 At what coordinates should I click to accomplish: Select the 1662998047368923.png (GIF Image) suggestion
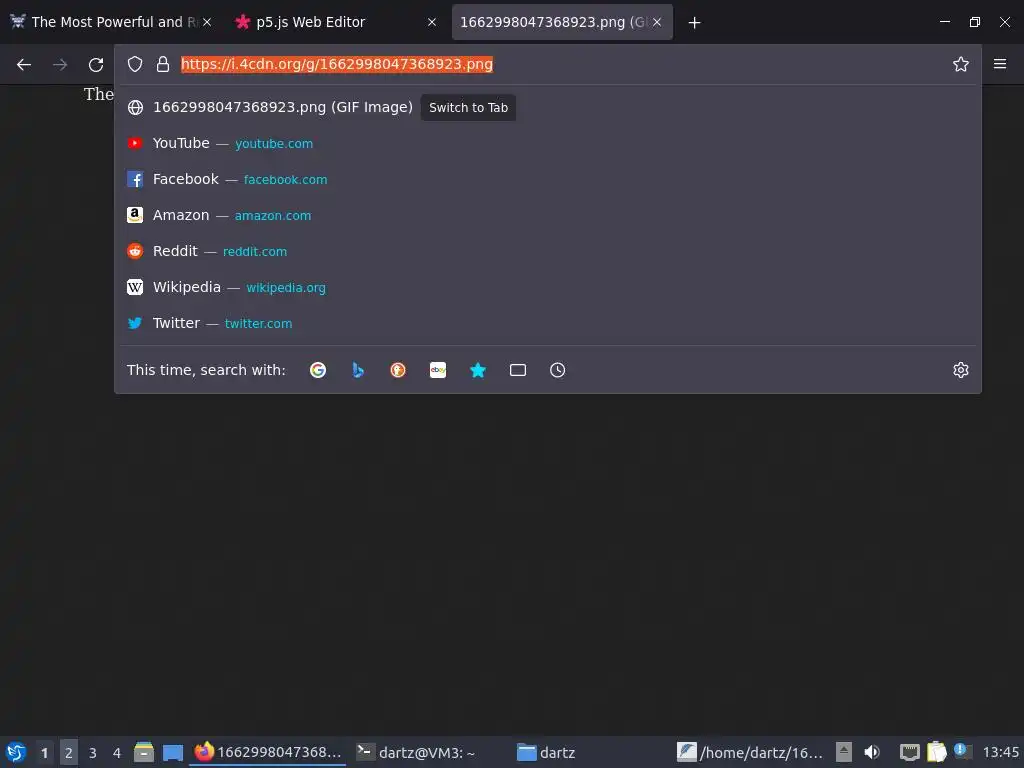point(548,107)
